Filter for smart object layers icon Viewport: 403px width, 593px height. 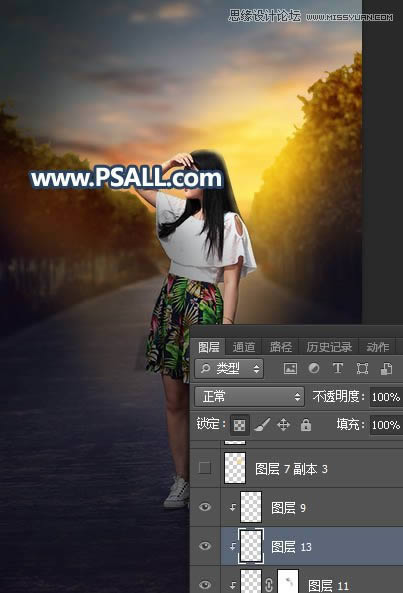tap(386, 368)
